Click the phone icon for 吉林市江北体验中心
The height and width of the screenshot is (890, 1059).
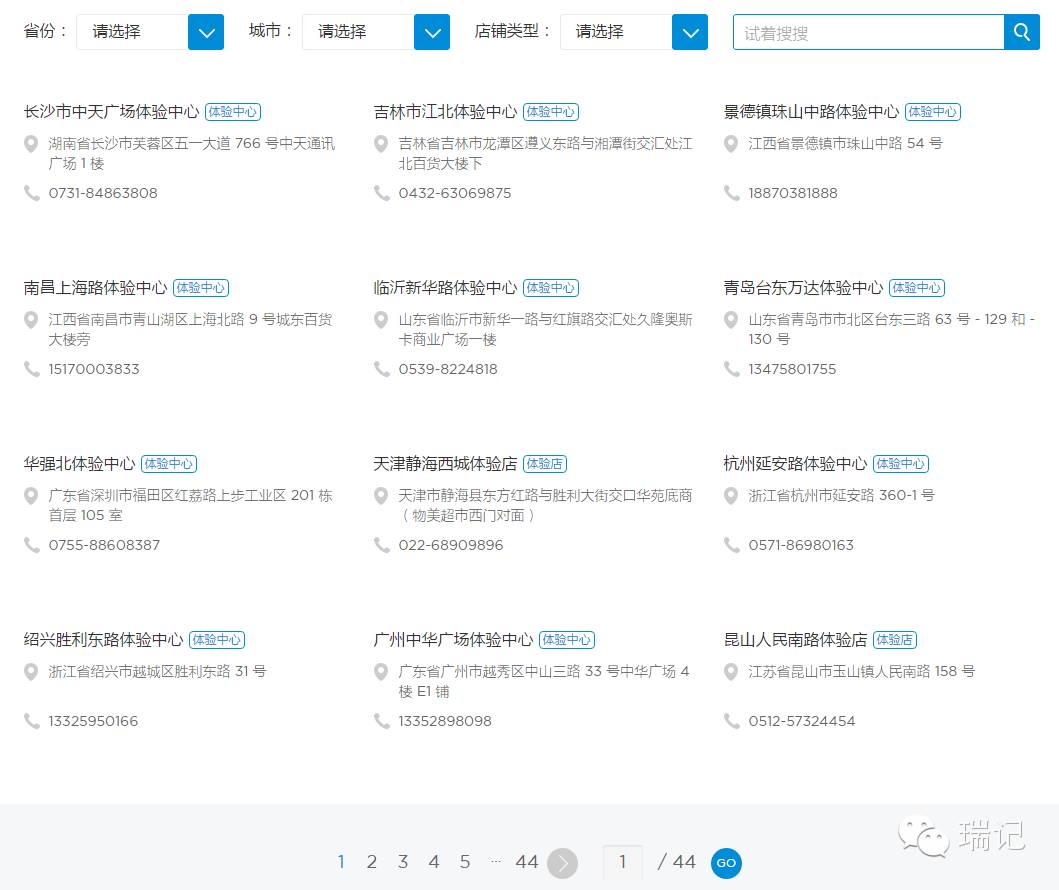coord(381,193)
